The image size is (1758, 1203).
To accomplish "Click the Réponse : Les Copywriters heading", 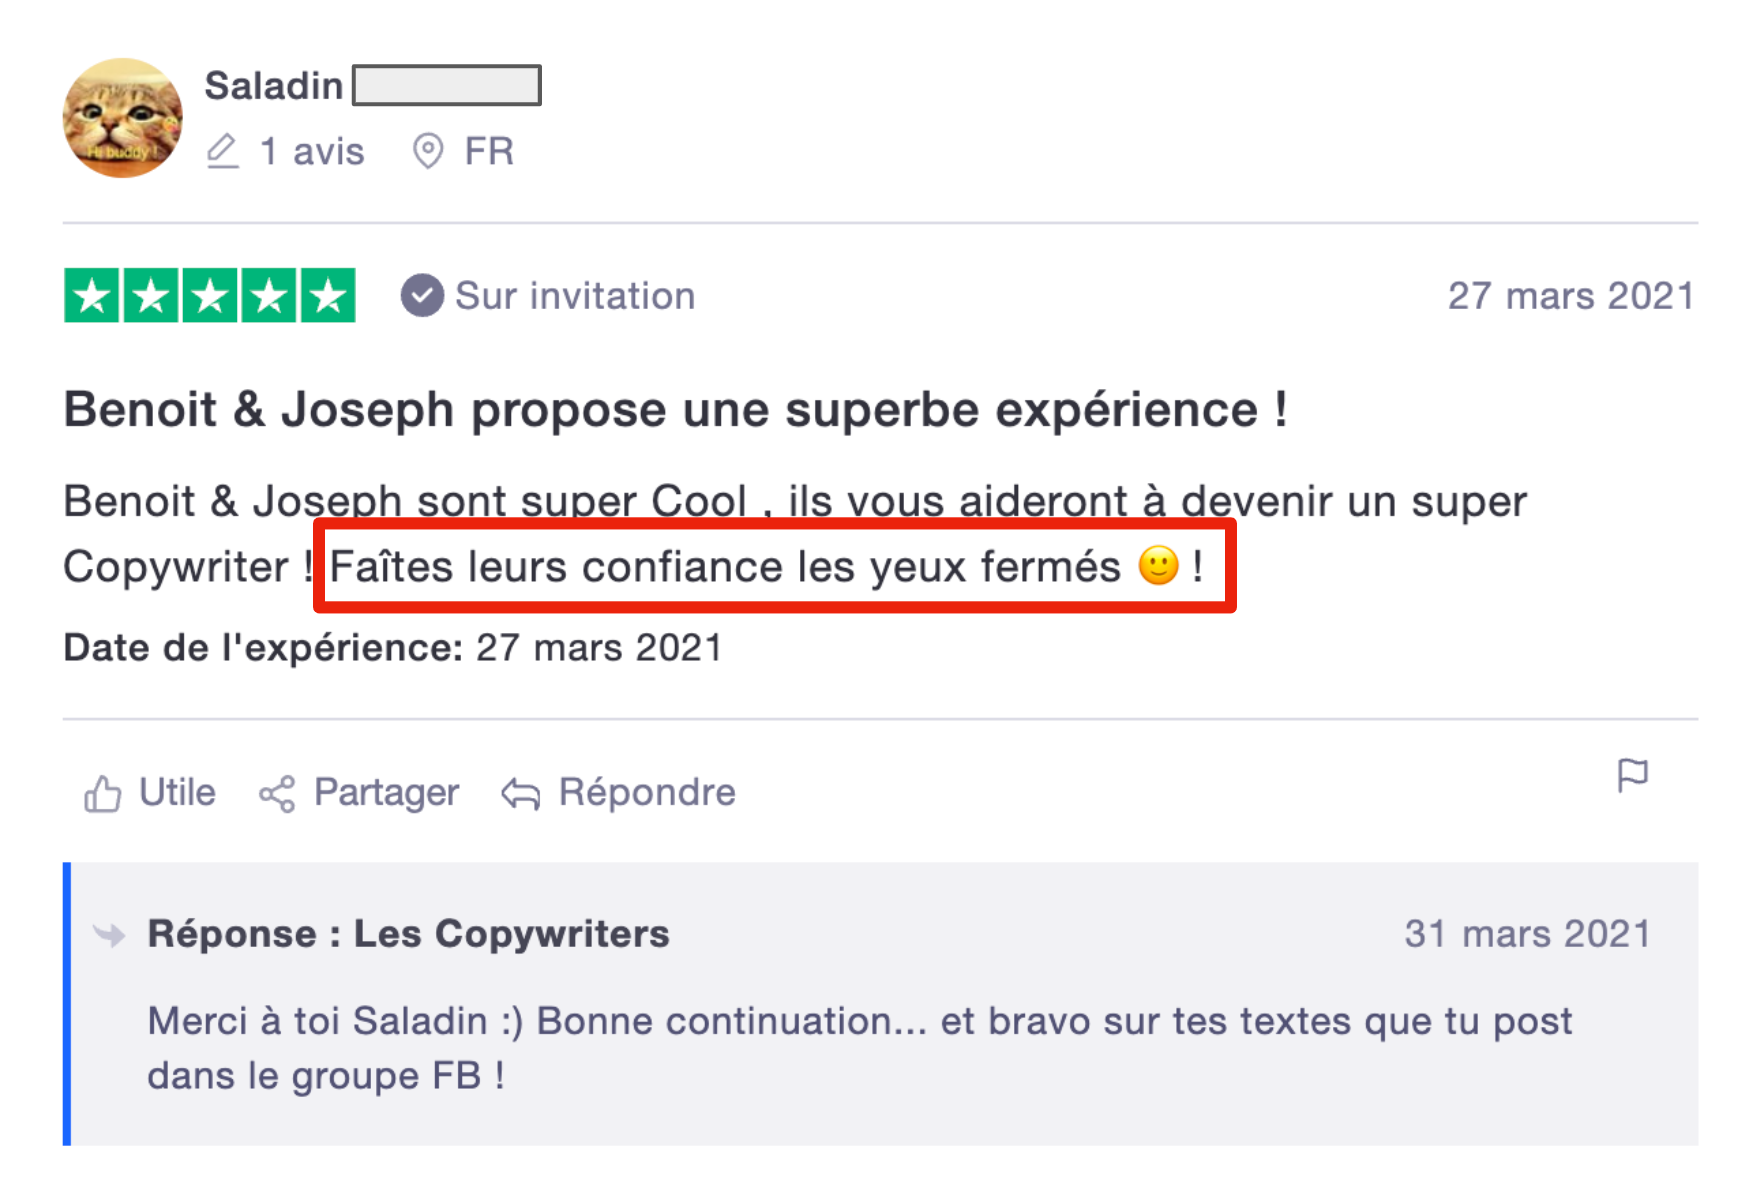I will [x=408, y=934].
